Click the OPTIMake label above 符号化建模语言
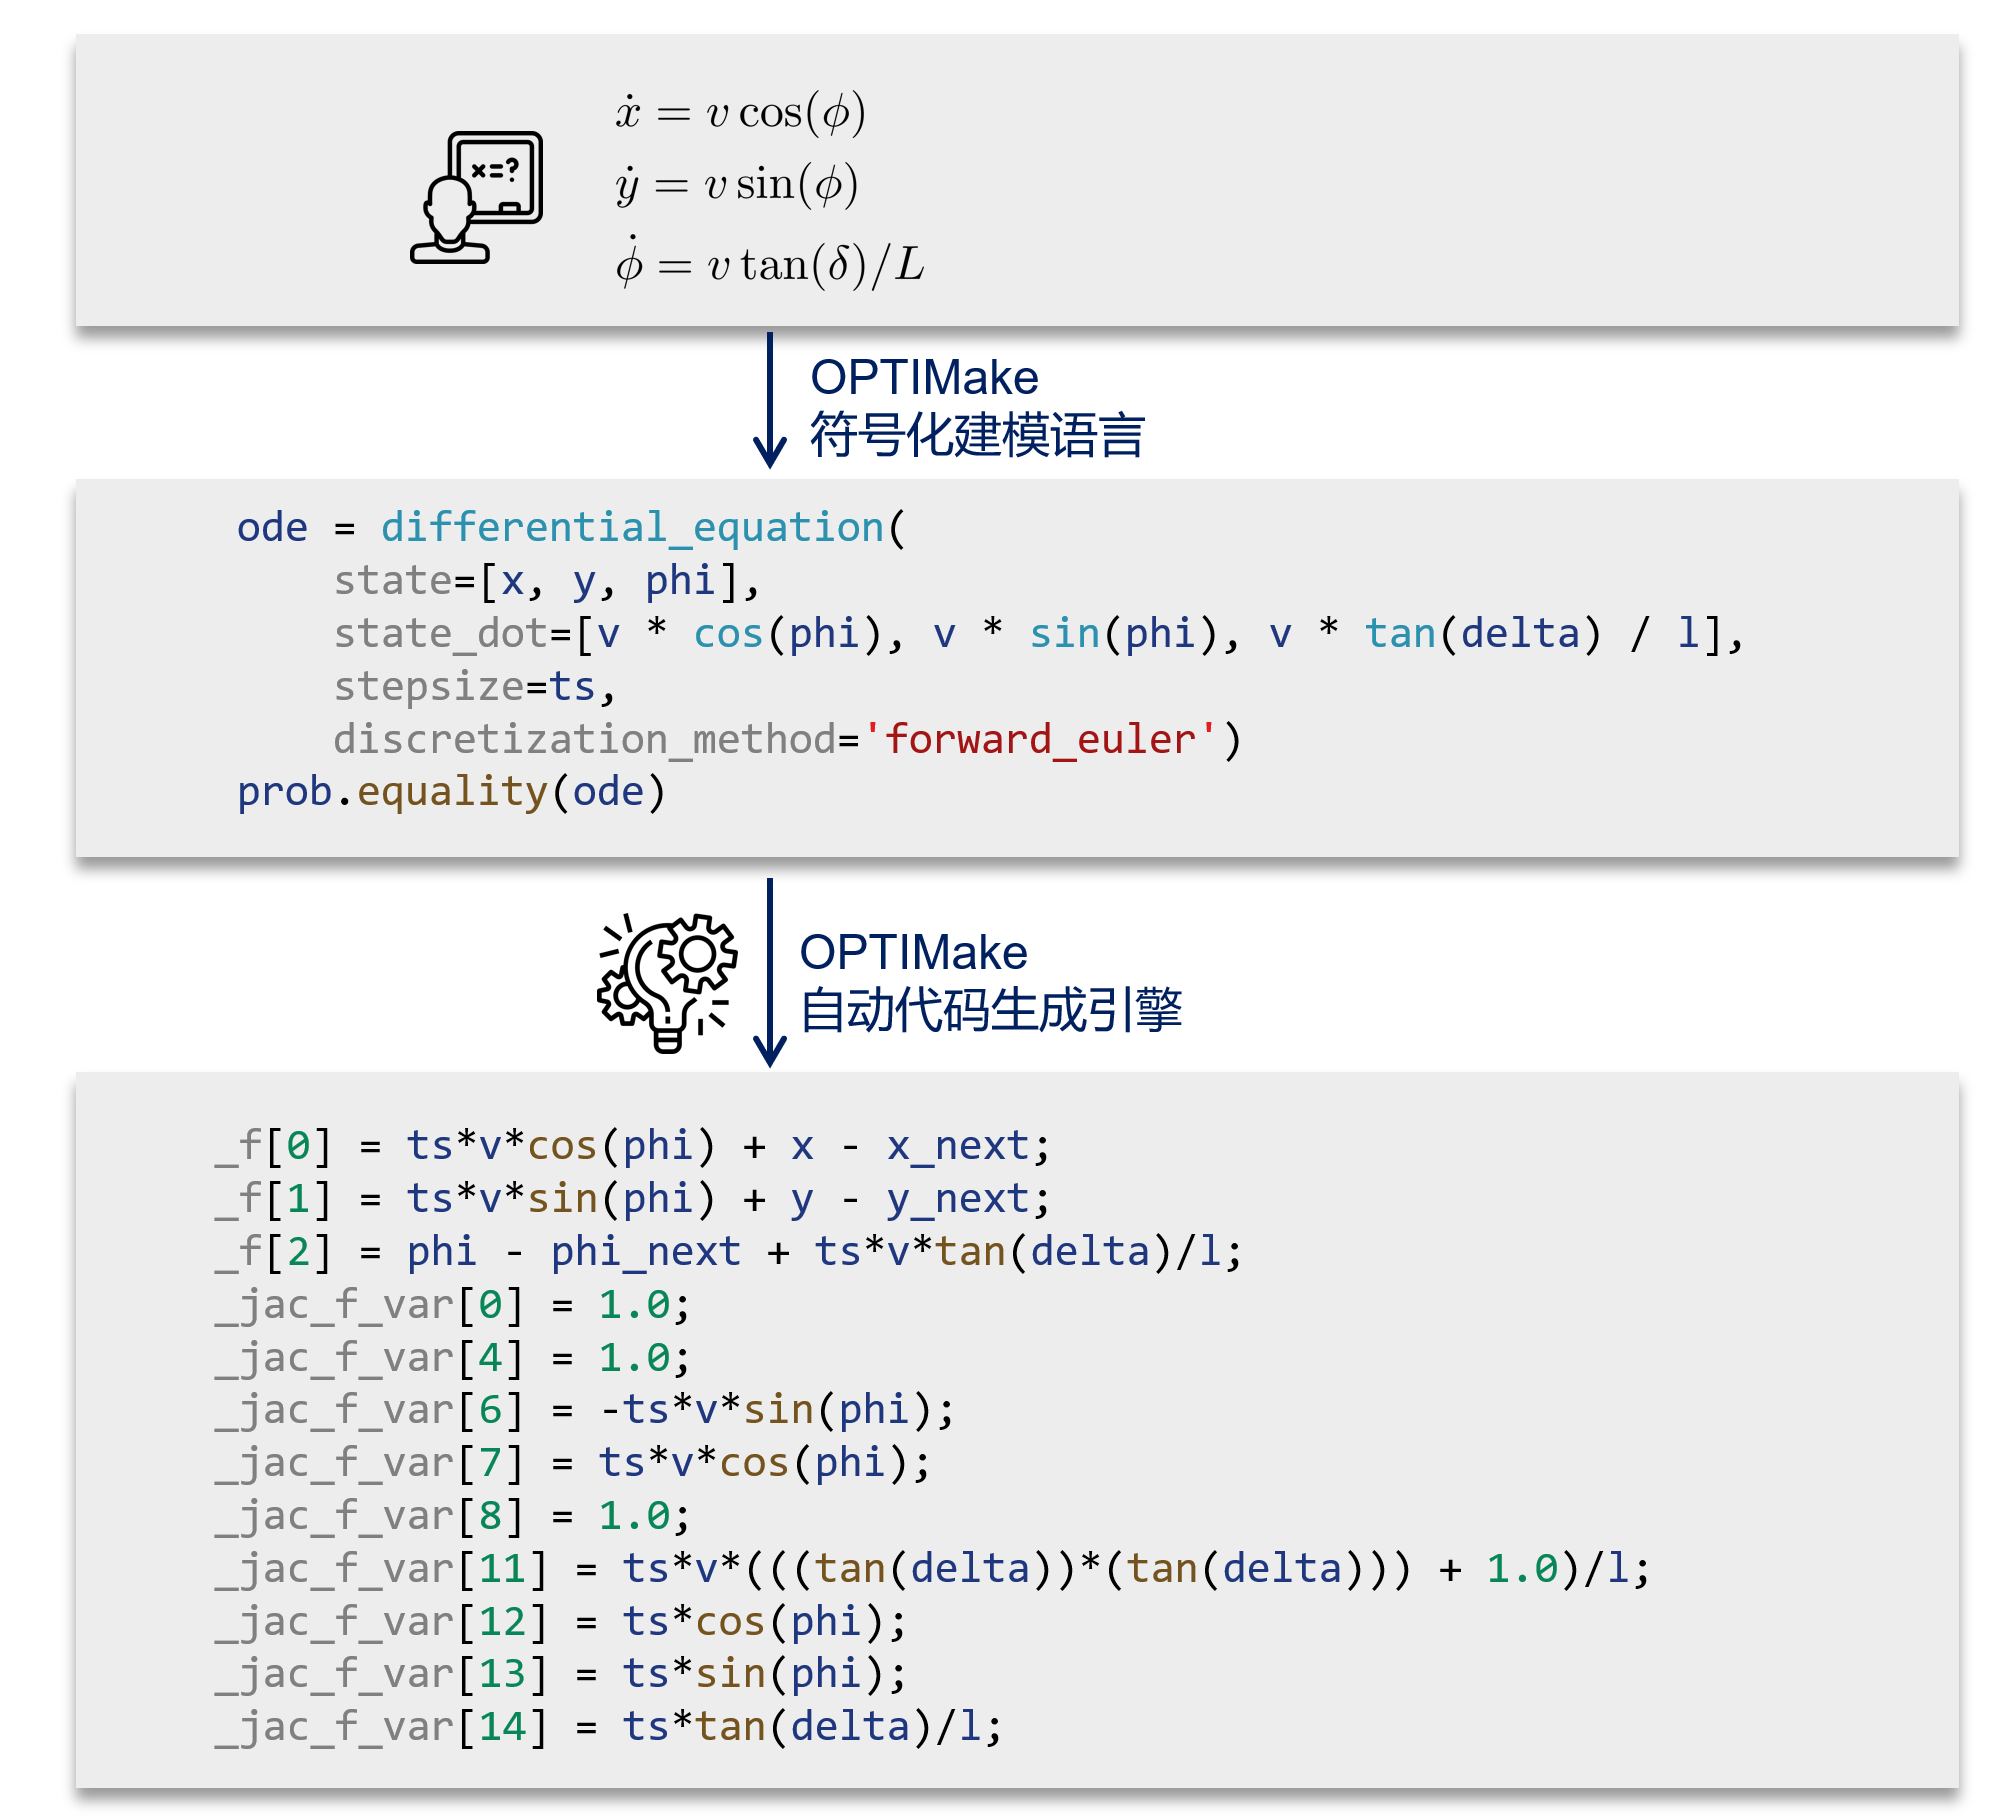This screenshot has height=1818, width=2013. [x=924, y=378]
